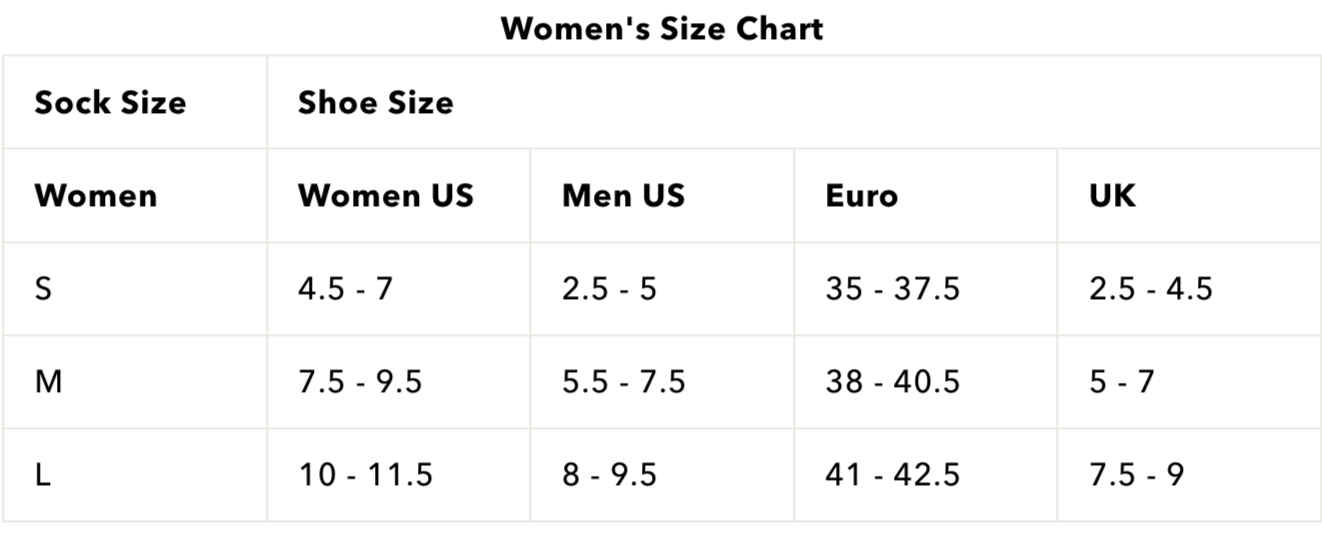Select the UK column header
The width and height of the screenshot is (1322, 547).
click(1112, 196)
